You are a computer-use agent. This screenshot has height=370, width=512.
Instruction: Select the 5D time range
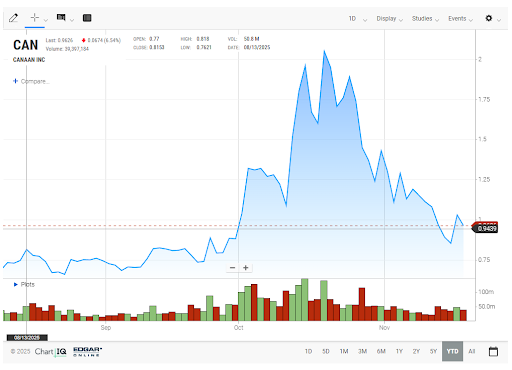(326, 351)
